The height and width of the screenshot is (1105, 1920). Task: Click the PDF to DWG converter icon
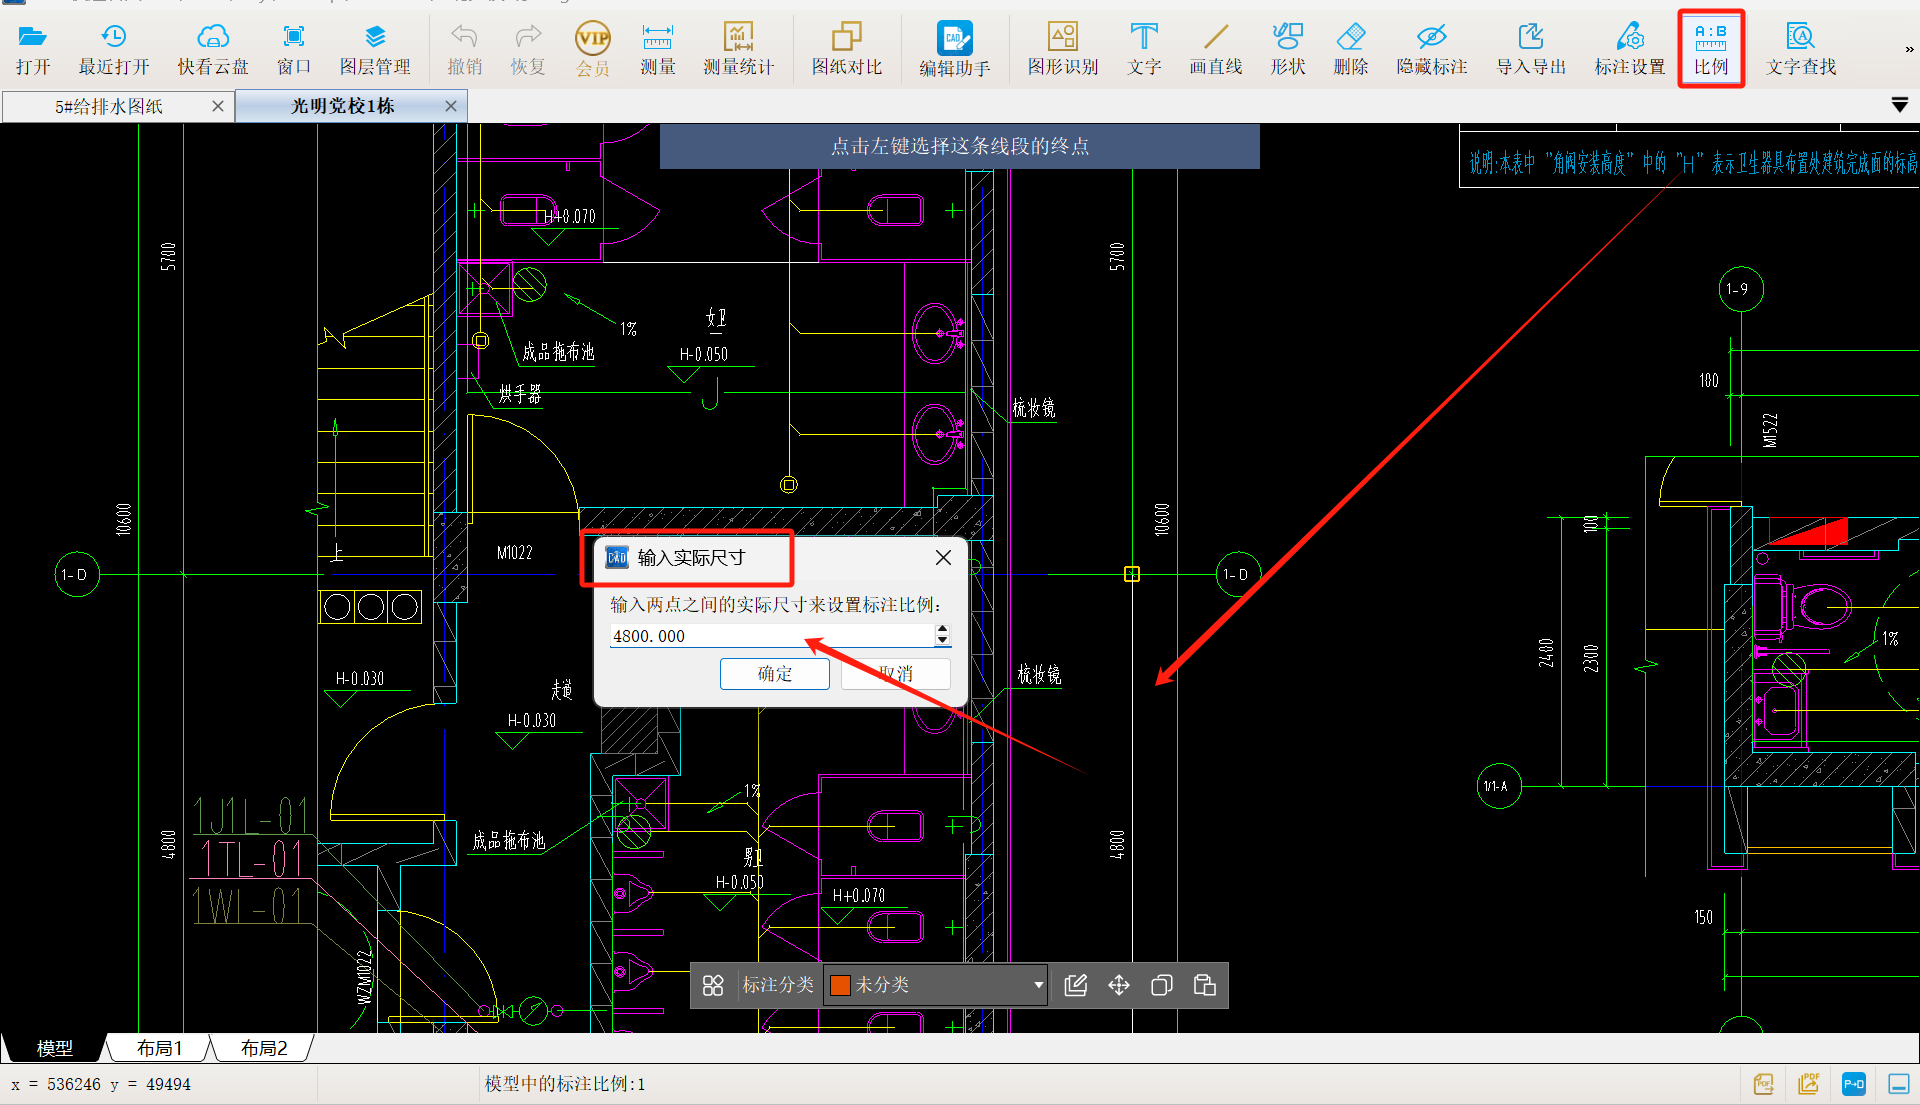coord(1853,1084)
